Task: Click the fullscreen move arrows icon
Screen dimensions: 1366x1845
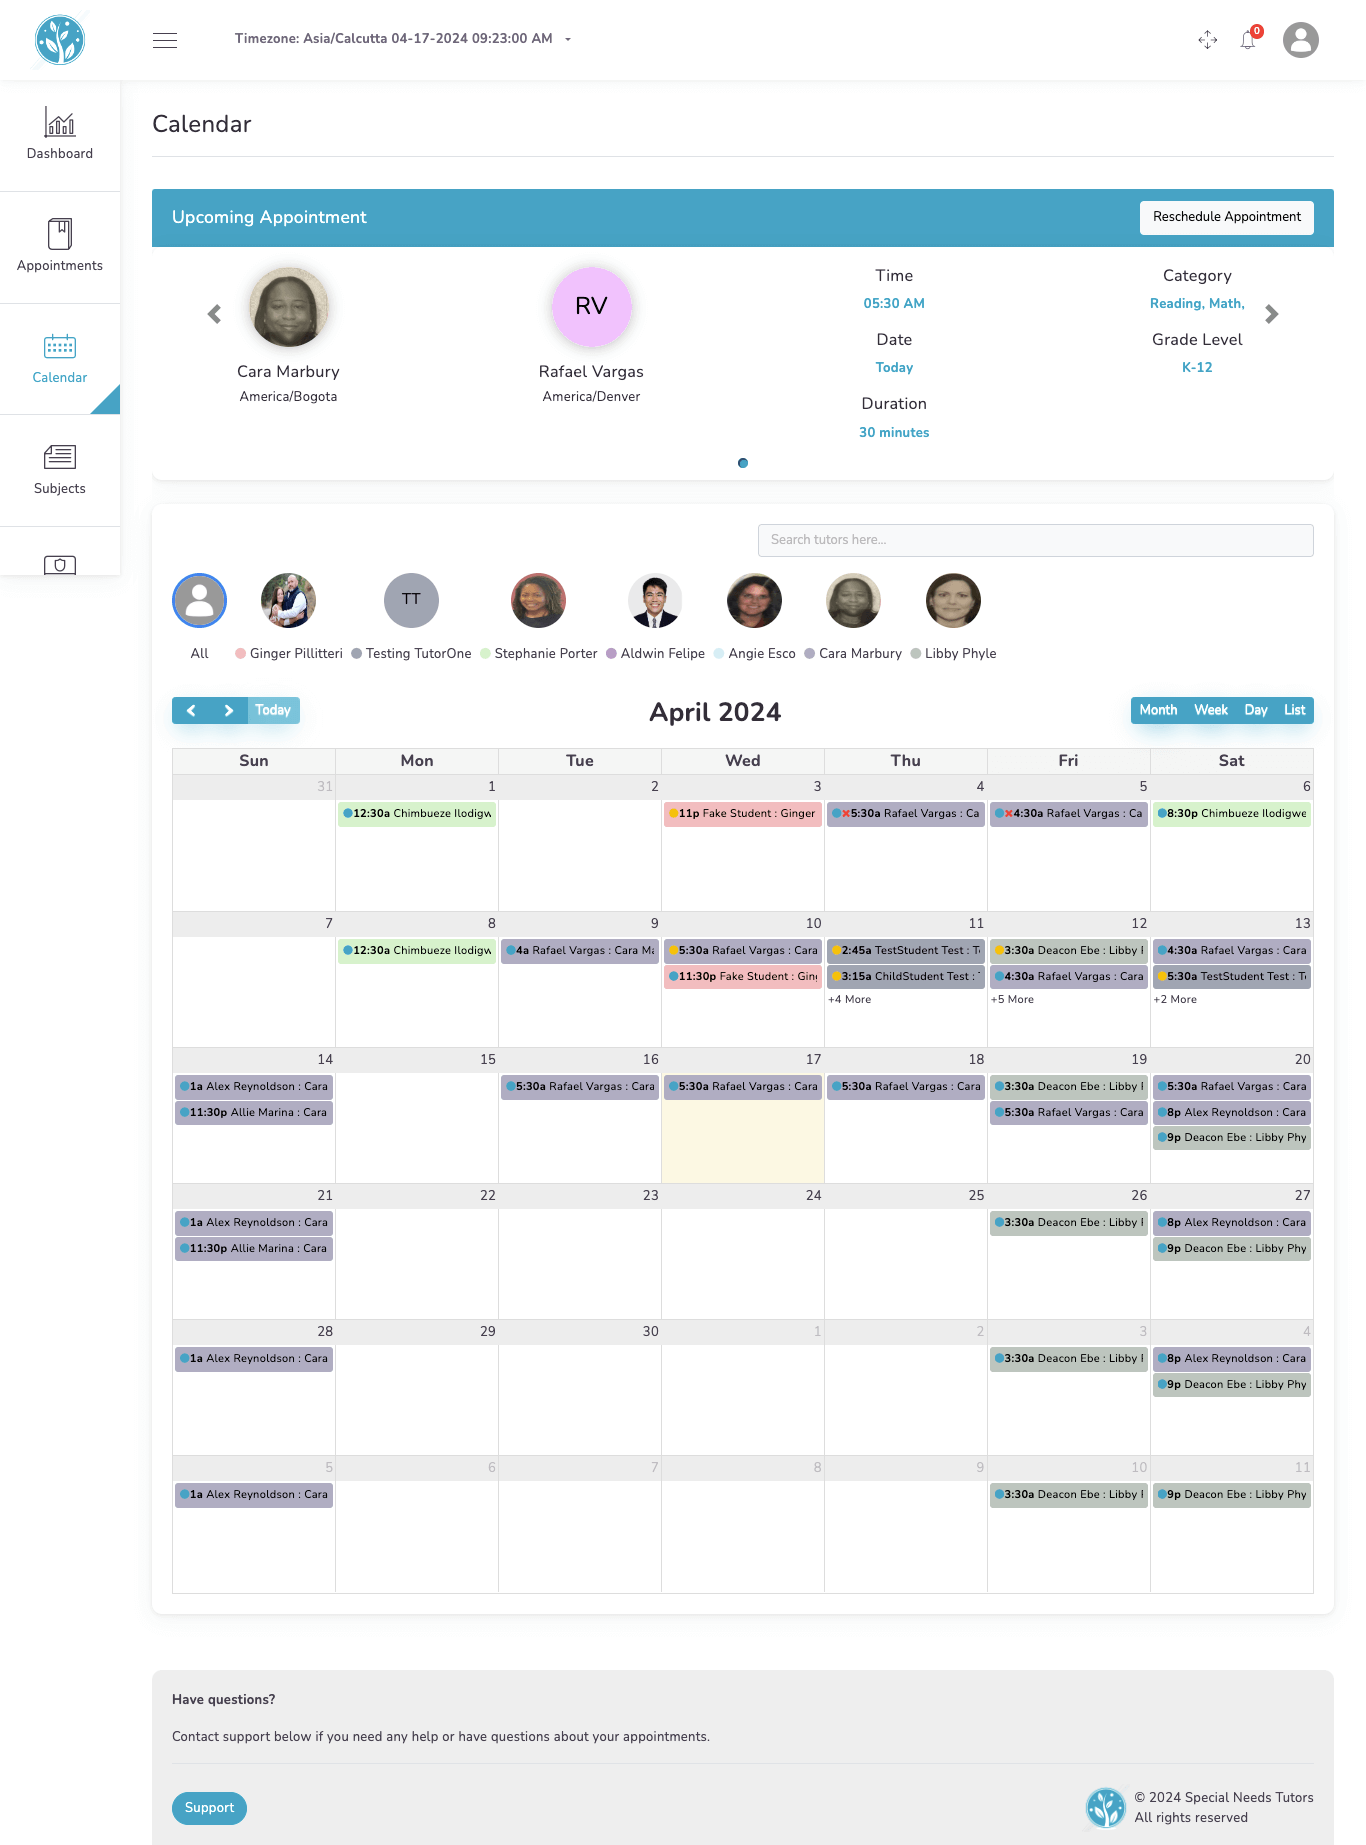Action: click(x=1207, y=40)
